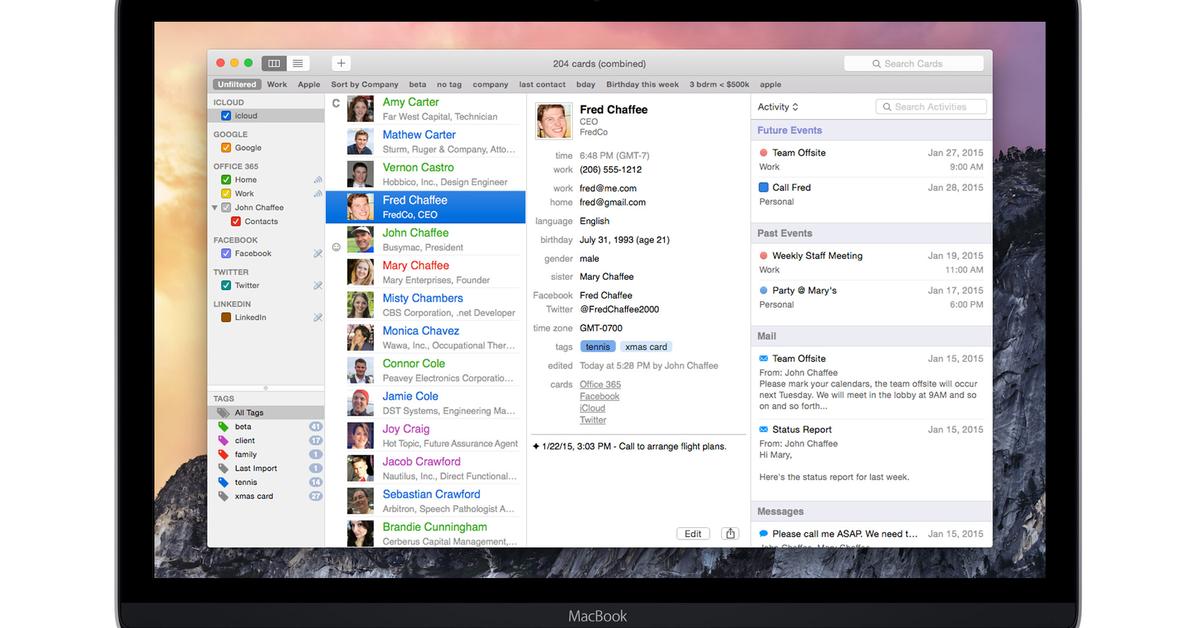Open the Twitter card link

[593, 421]
